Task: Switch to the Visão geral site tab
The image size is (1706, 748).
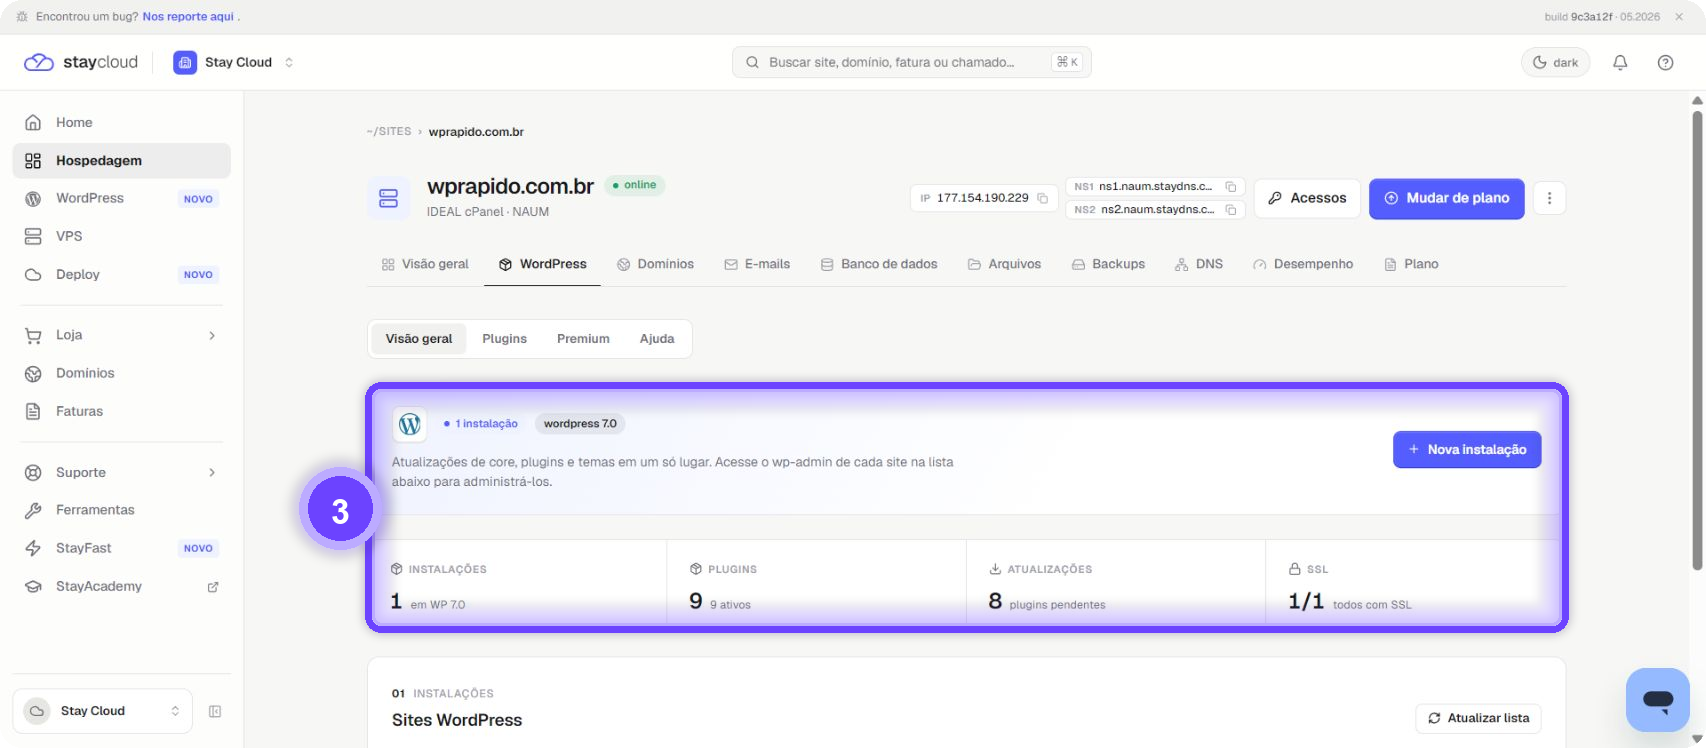Action: [x=425, y=264]
